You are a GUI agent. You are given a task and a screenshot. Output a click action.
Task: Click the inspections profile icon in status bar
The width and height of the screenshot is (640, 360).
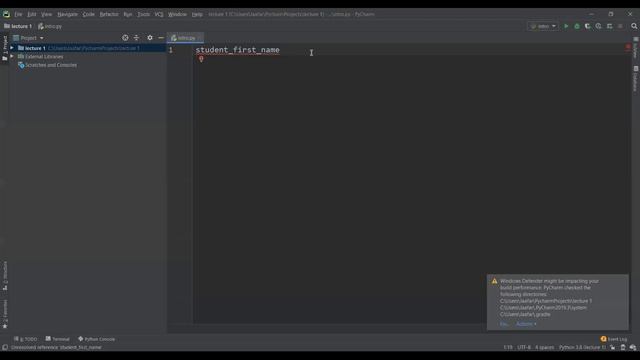click(623, 347)
